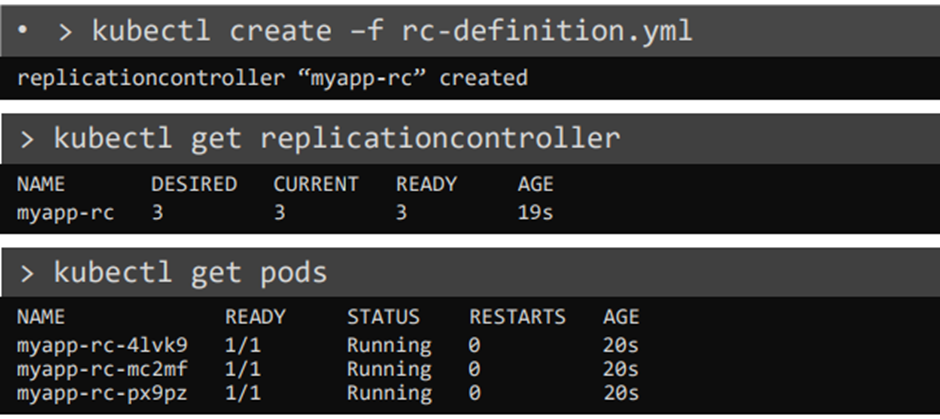Click the 1/1 ready value for myapp-rc-4lvk9

pos(243,345)
